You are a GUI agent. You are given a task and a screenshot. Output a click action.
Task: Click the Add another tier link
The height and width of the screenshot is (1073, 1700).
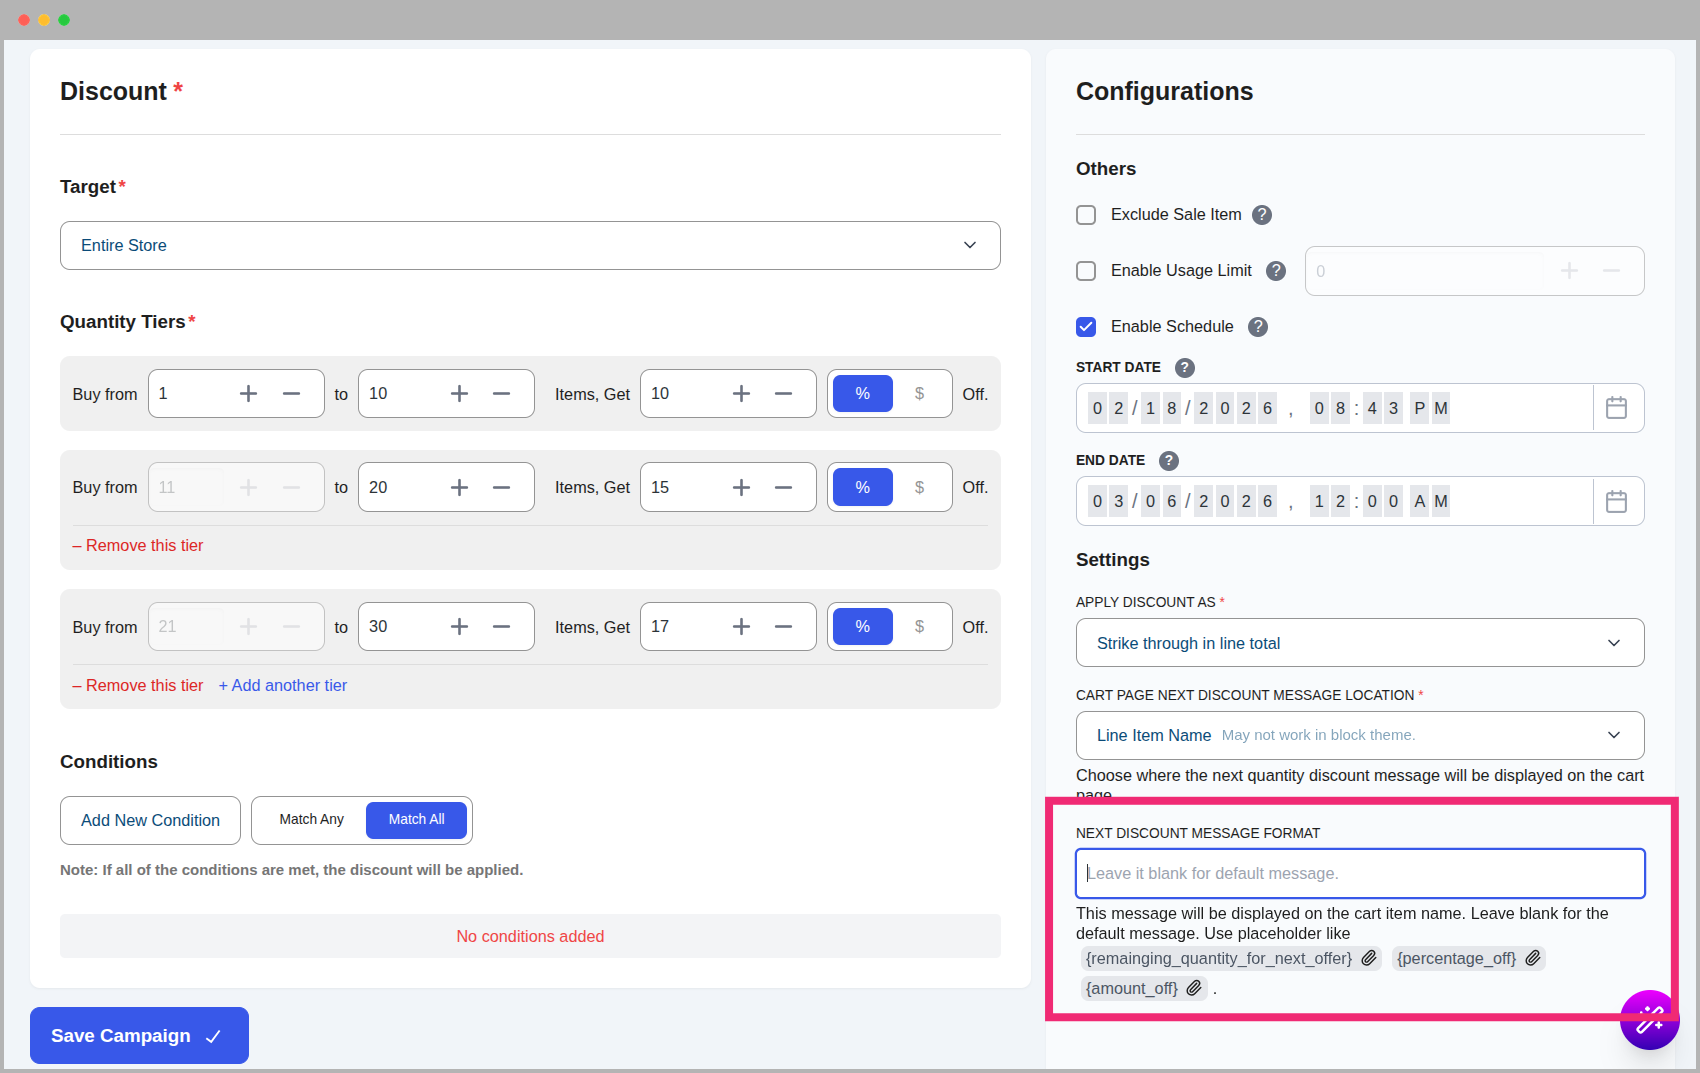283,686
